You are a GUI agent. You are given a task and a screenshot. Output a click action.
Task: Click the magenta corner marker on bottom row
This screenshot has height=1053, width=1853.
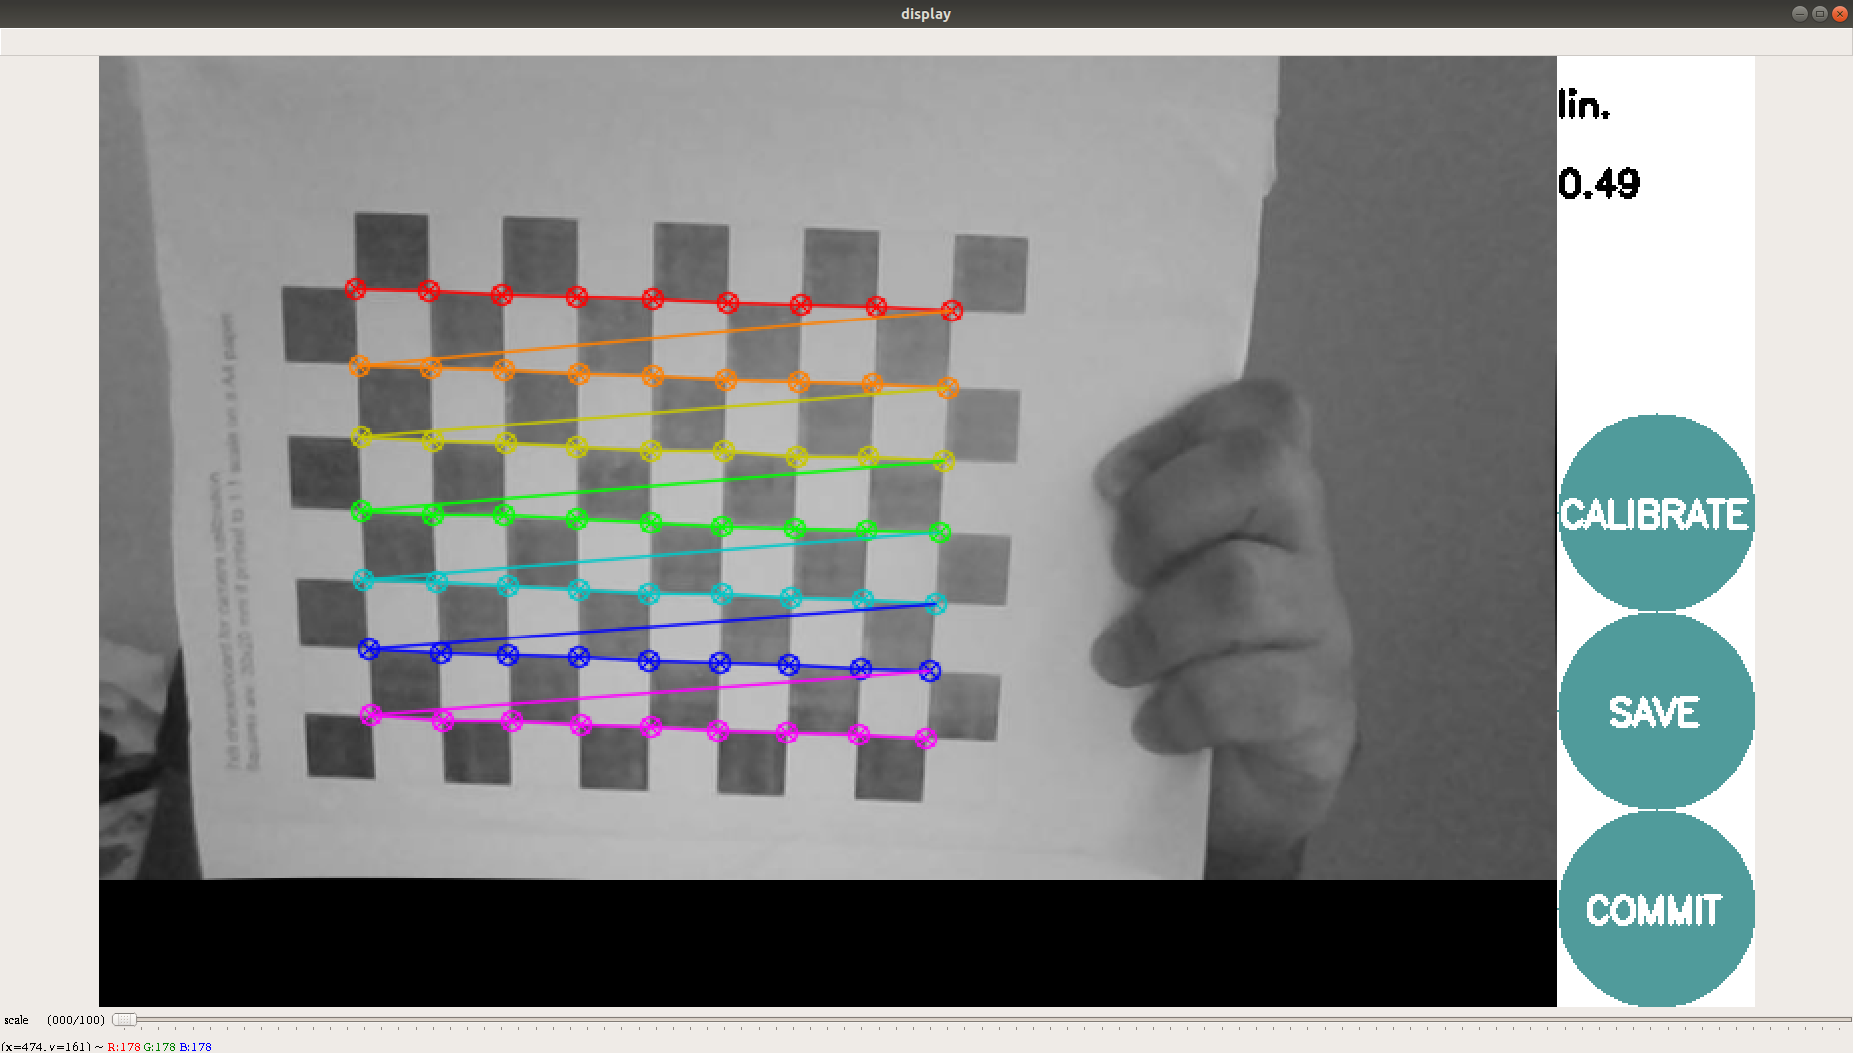[371, 714]
